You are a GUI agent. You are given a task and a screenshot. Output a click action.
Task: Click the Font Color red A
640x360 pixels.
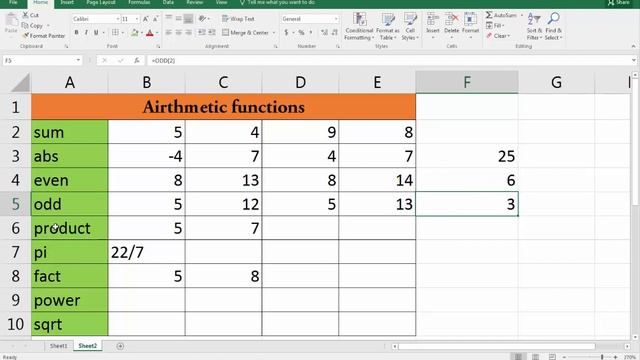click(x=150, y=32)
